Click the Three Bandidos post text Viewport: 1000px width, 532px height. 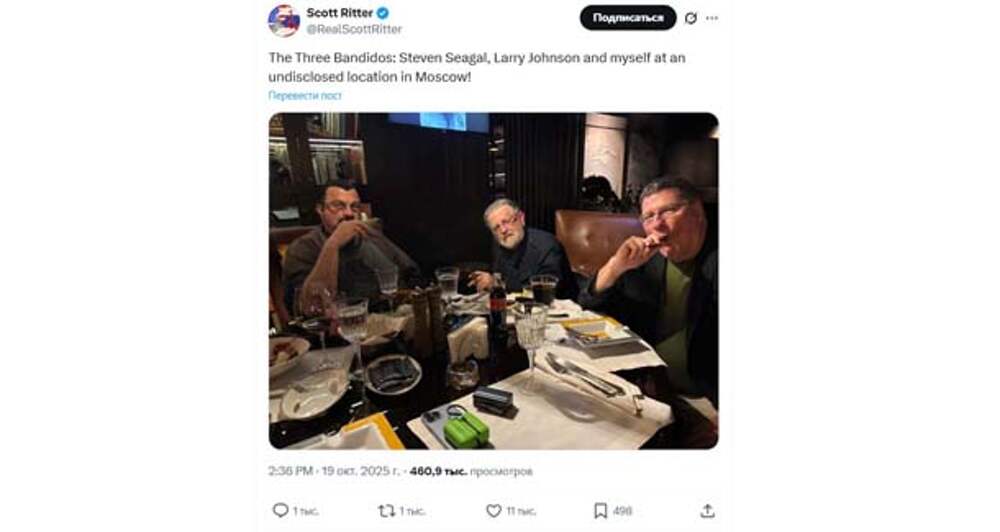click(x=476, y=67)
